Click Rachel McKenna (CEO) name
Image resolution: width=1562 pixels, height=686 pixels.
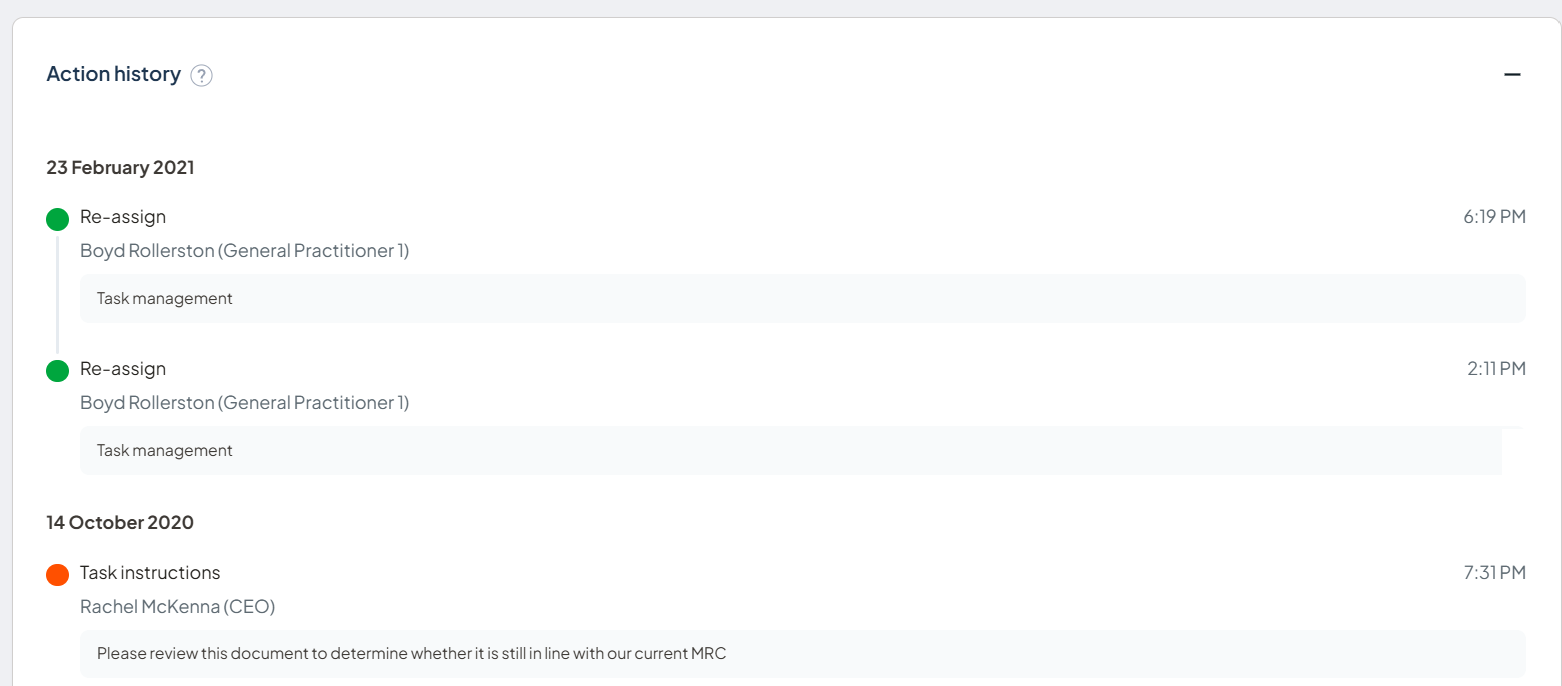(x=177, y=607)
